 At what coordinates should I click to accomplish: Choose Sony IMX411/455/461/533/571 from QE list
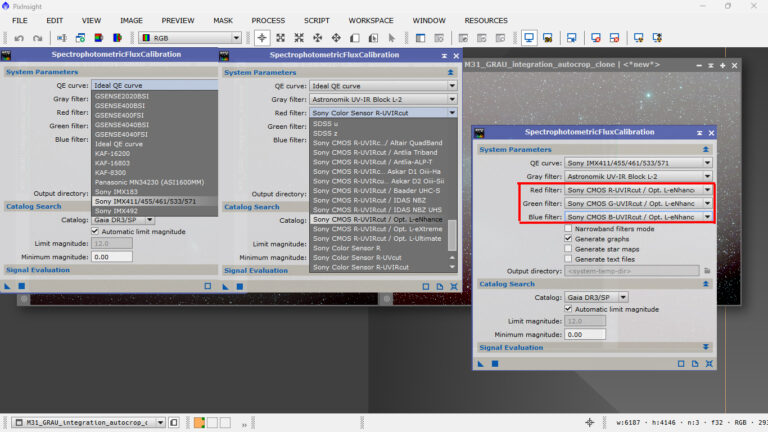[155, 201]
